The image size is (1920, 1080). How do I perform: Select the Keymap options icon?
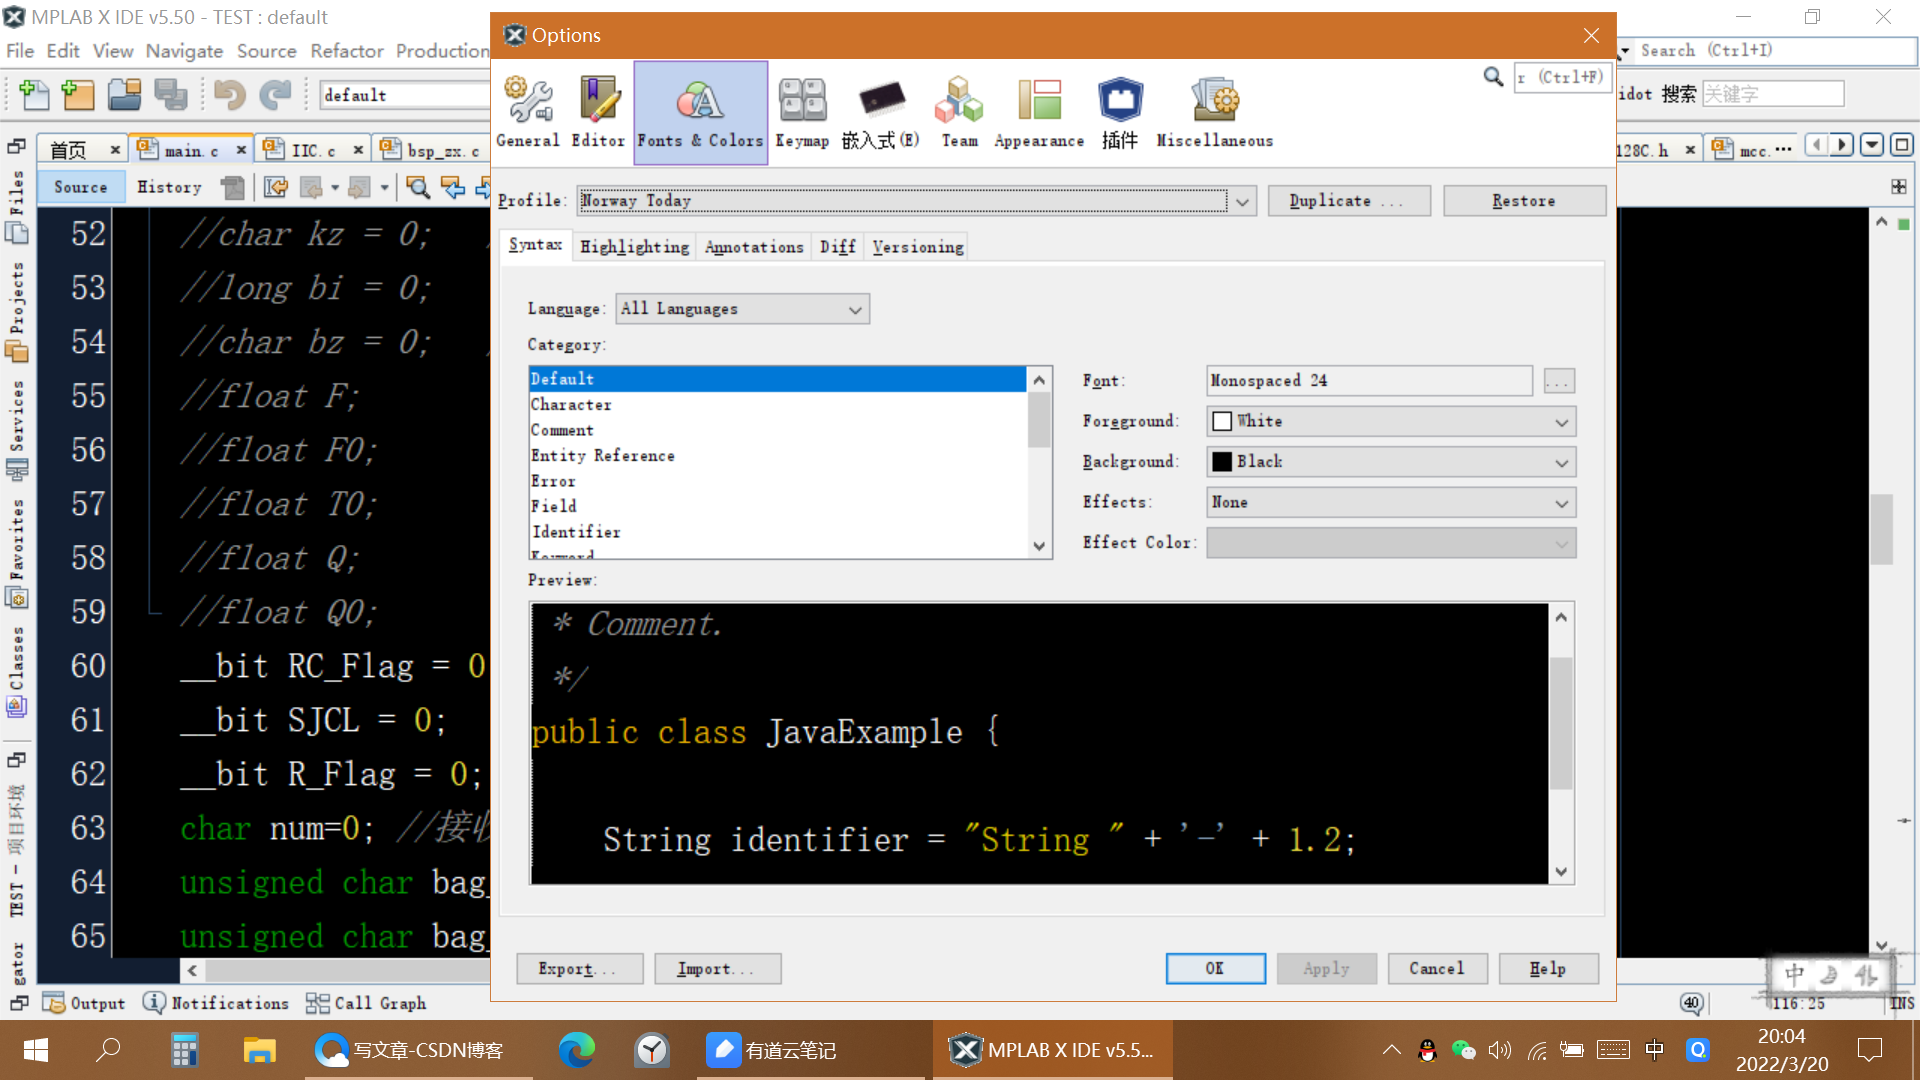pos(802,112)
